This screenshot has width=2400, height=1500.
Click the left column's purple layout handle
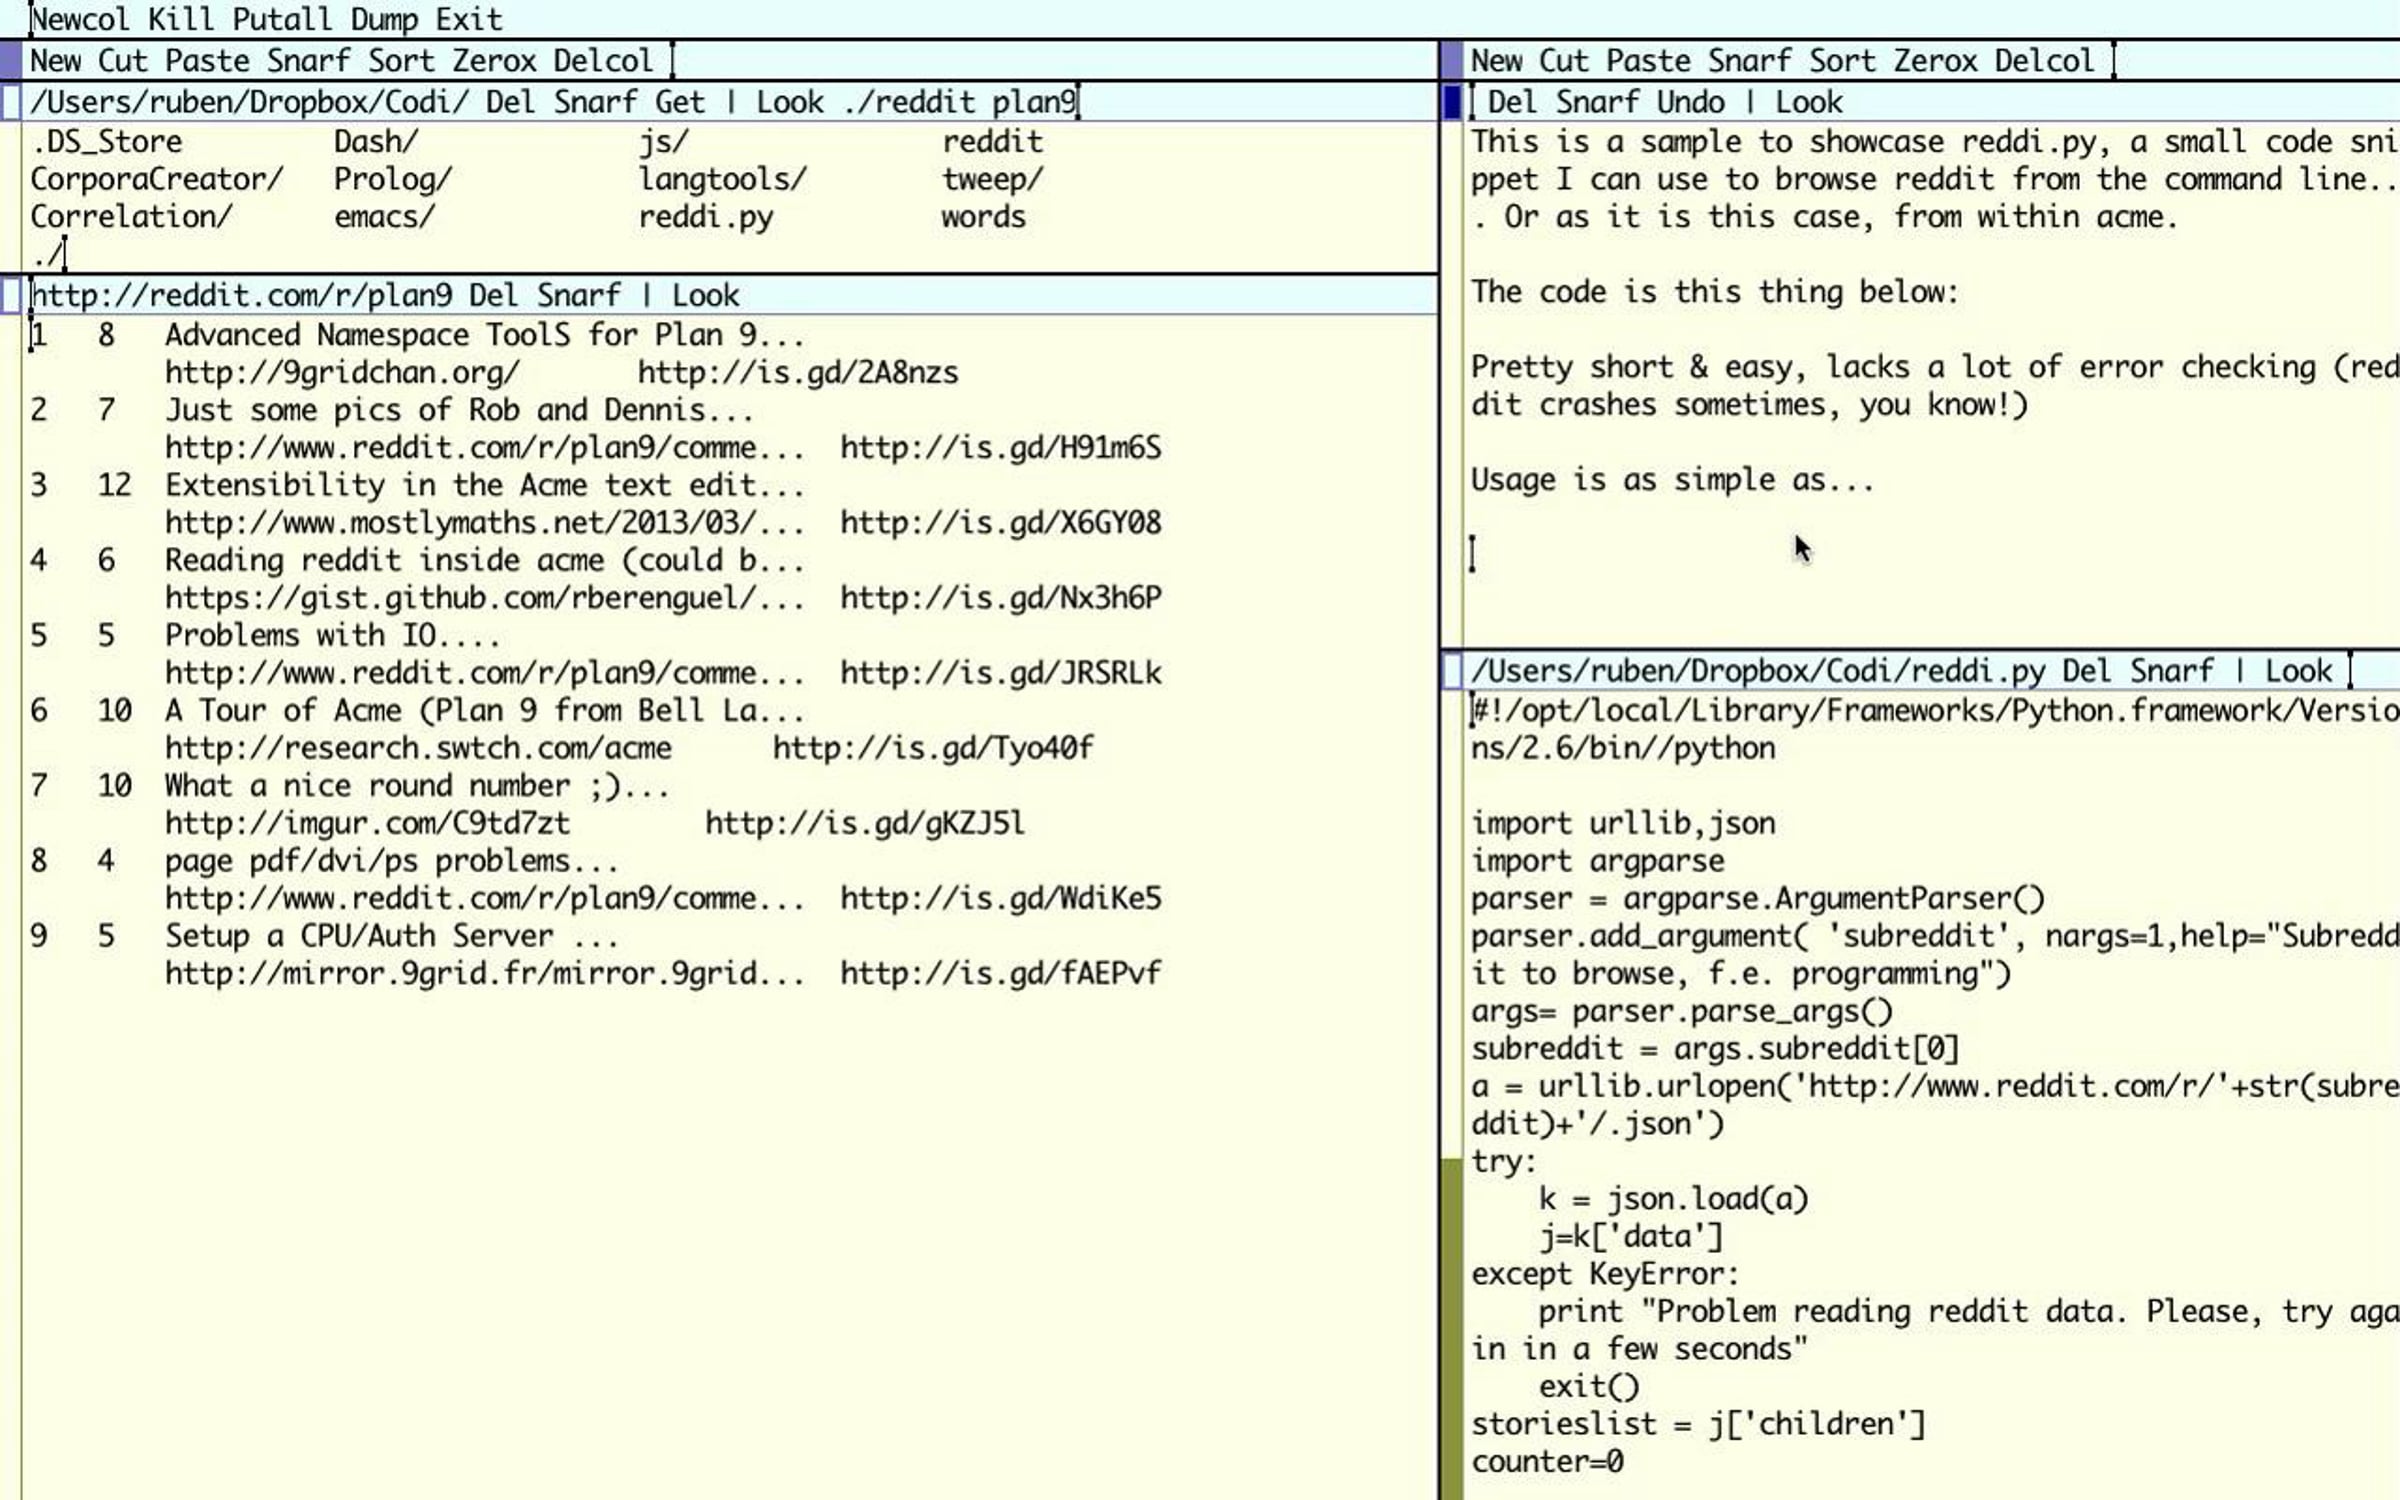coord(11,61)
